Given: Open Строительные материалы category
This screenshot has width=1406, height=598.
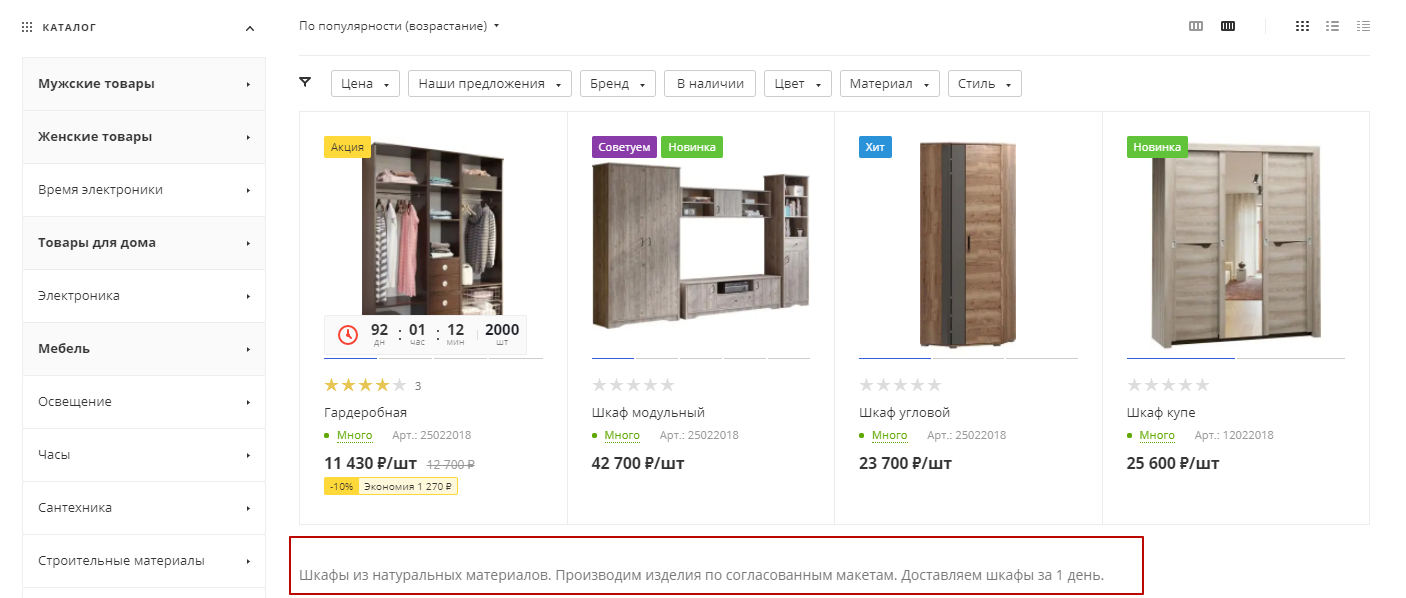Looking at the screenshot, I should coord(144,561).
